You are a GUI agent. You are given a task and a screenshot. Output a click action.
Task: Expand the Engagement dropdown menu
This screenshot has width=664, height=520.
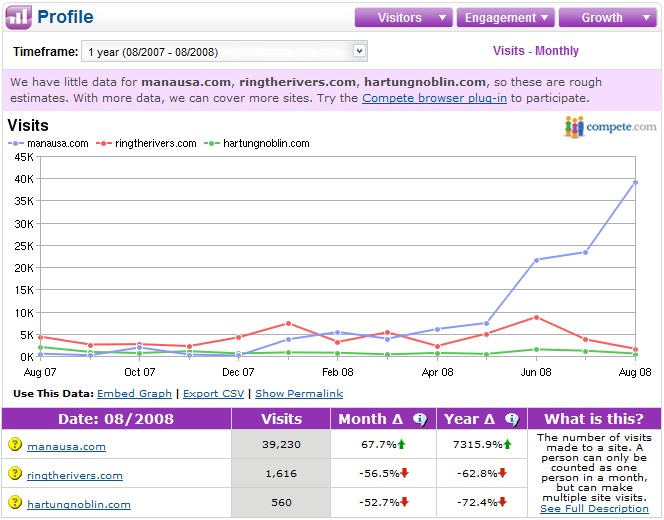click(505, 17)
